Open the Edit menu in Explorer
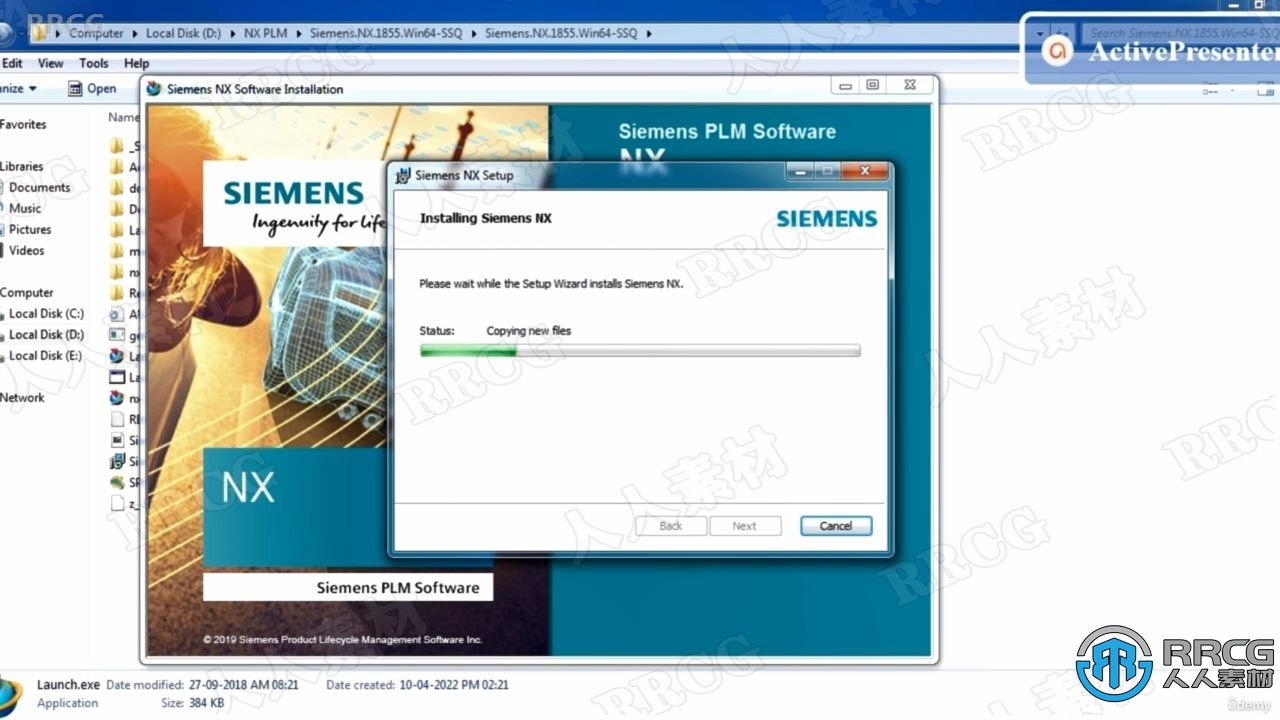This screenshot has height=720, width=1280. click(12, 63)
